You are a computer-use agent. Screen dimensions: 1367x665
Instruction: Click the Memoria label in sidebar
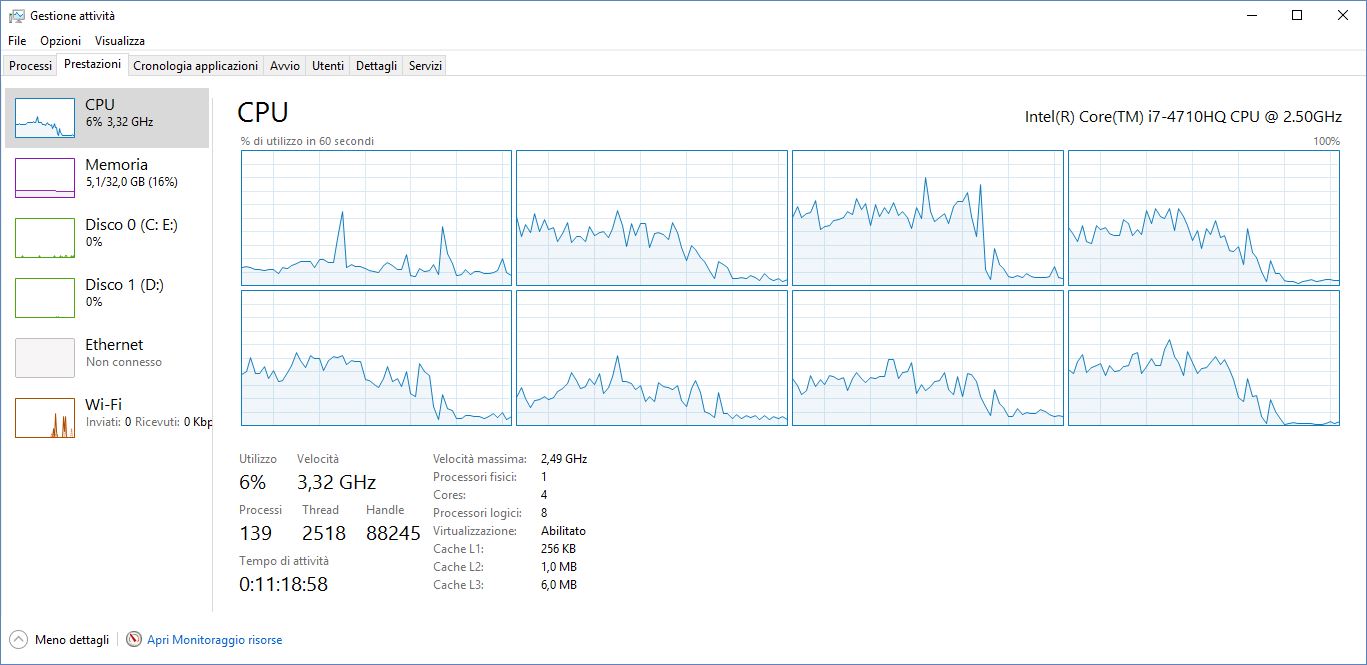point(116,165)
